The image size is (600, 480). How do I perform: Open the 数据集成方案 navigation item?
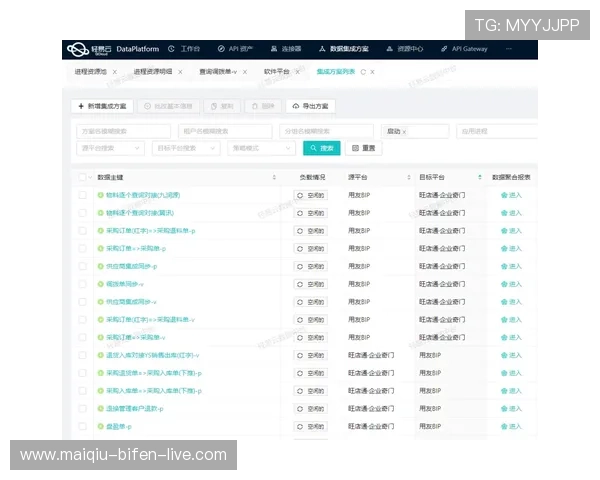pyautogui.click(x=344, y=49)
